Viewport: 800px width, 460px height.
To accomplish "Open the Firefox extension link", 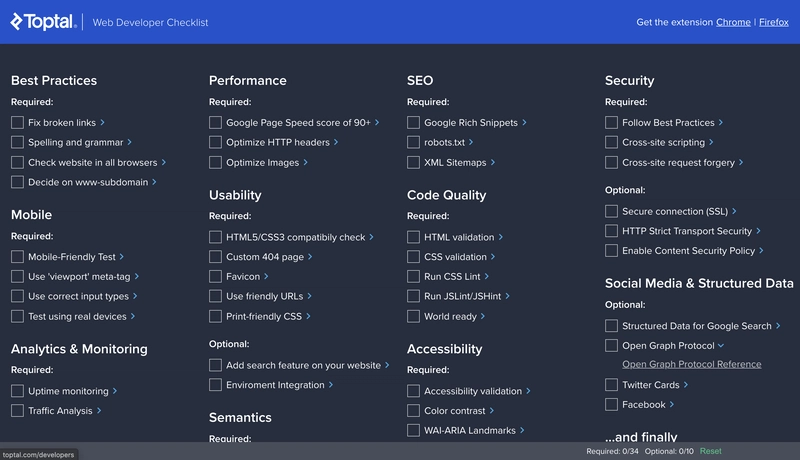I will pyautogui.click(x=773, y=22).
